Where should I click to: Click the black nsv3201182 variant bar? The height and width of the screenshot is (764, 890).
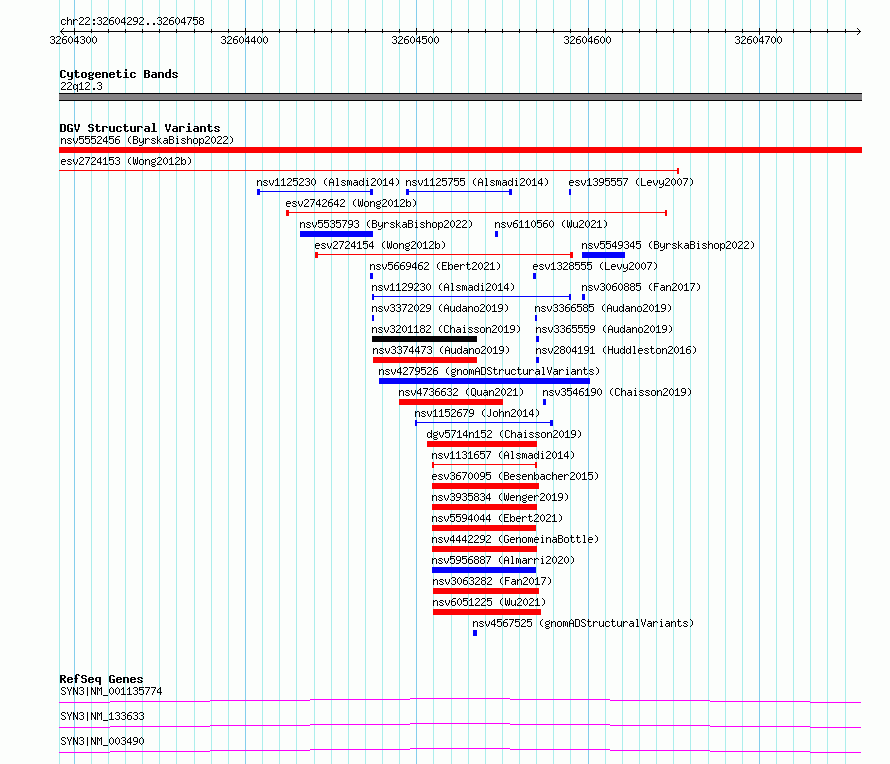[425, 339]
